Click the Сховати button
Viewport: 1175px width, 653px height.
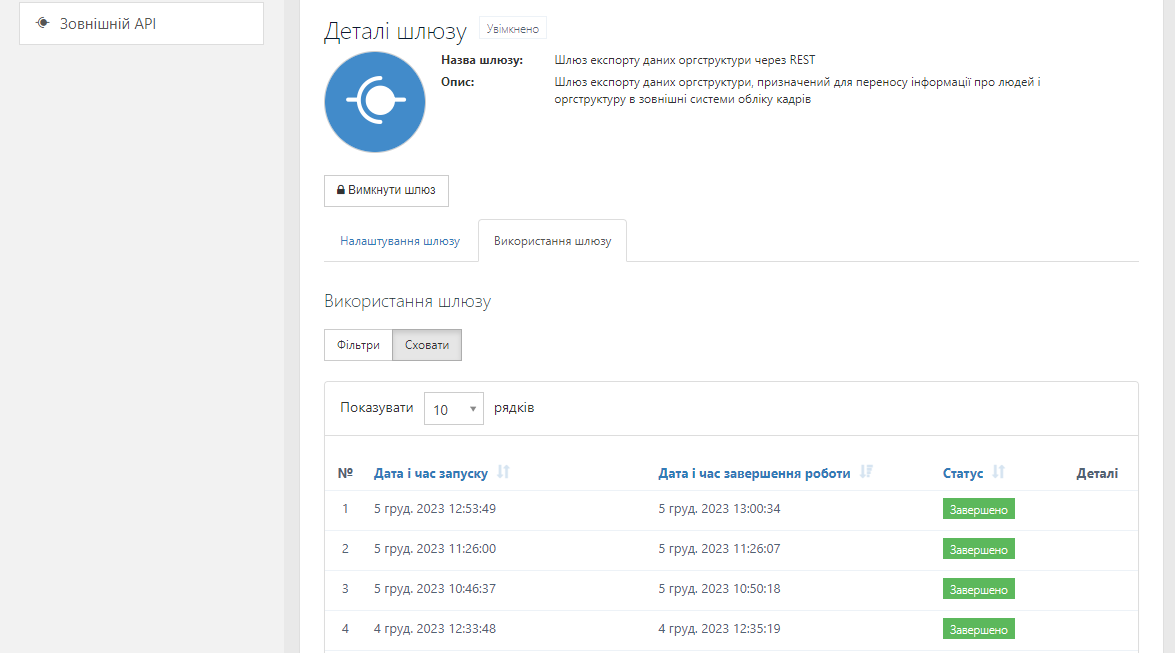coord(427,345)
